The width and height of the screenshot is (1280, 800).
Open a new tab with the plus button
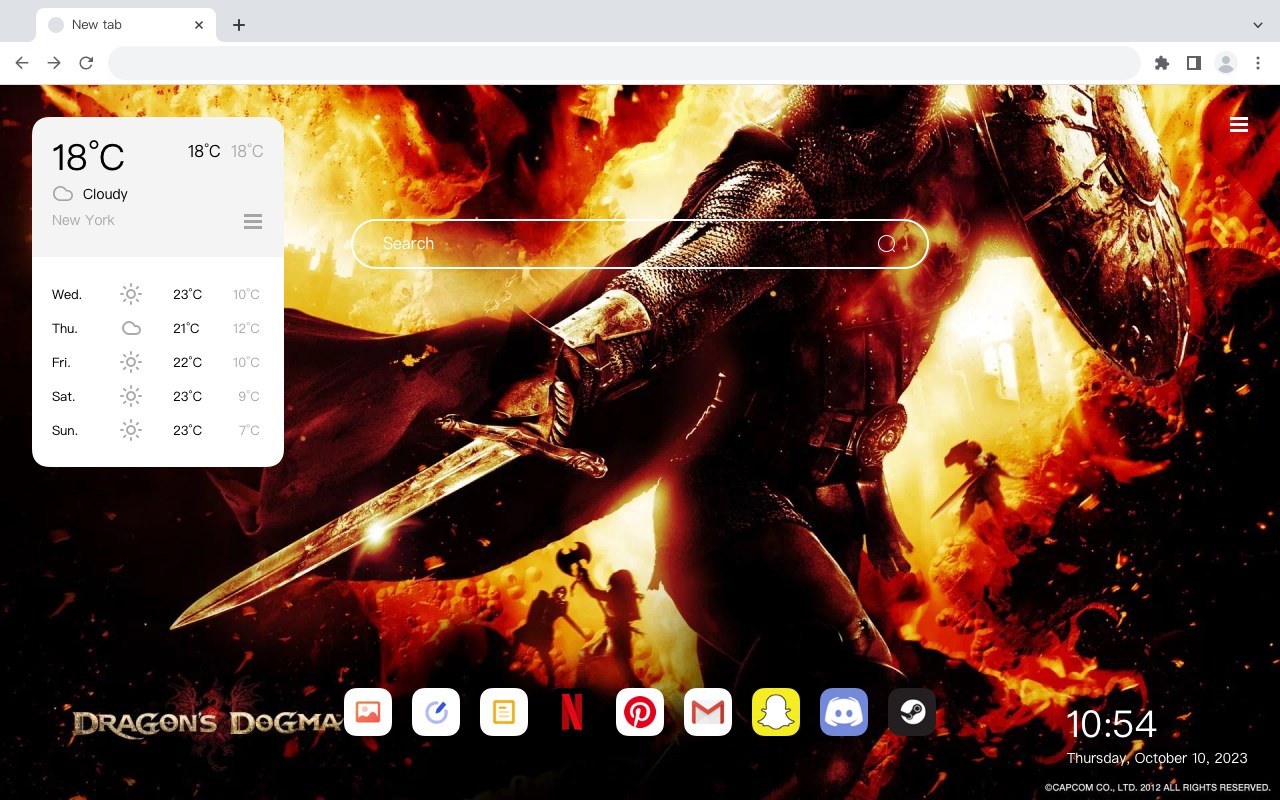point(238,25)
